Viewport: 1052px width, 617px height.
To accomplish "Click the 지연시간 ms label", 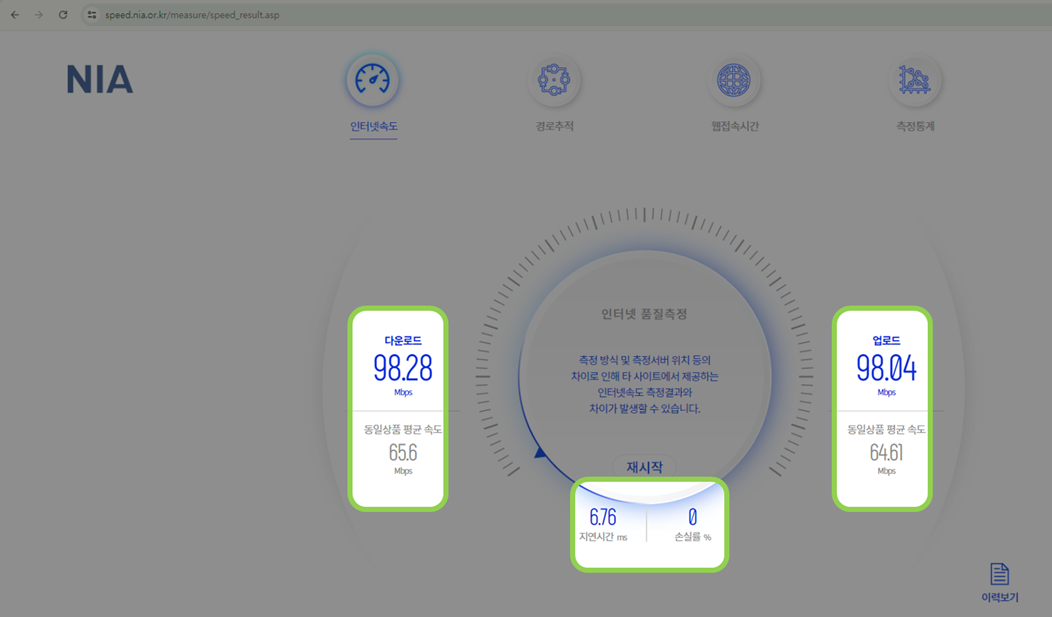I will pos(602,537).
